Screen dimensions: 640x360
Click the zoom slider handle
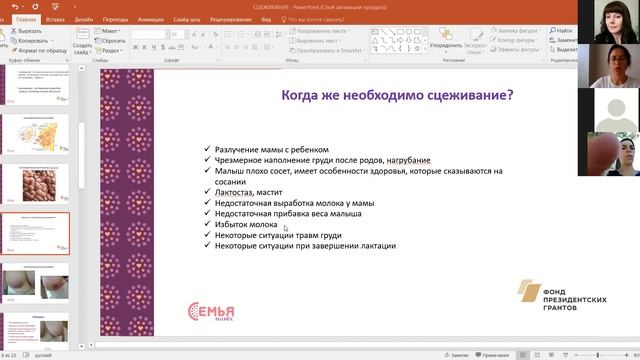(598, 355)
